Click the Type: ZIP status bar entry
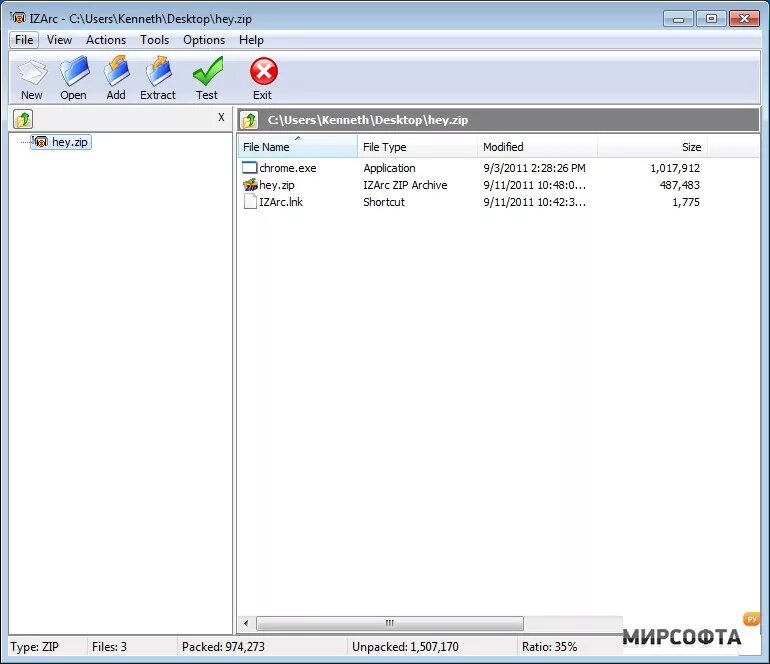Viewport: 770px width, 664px height. click(34, 647)
